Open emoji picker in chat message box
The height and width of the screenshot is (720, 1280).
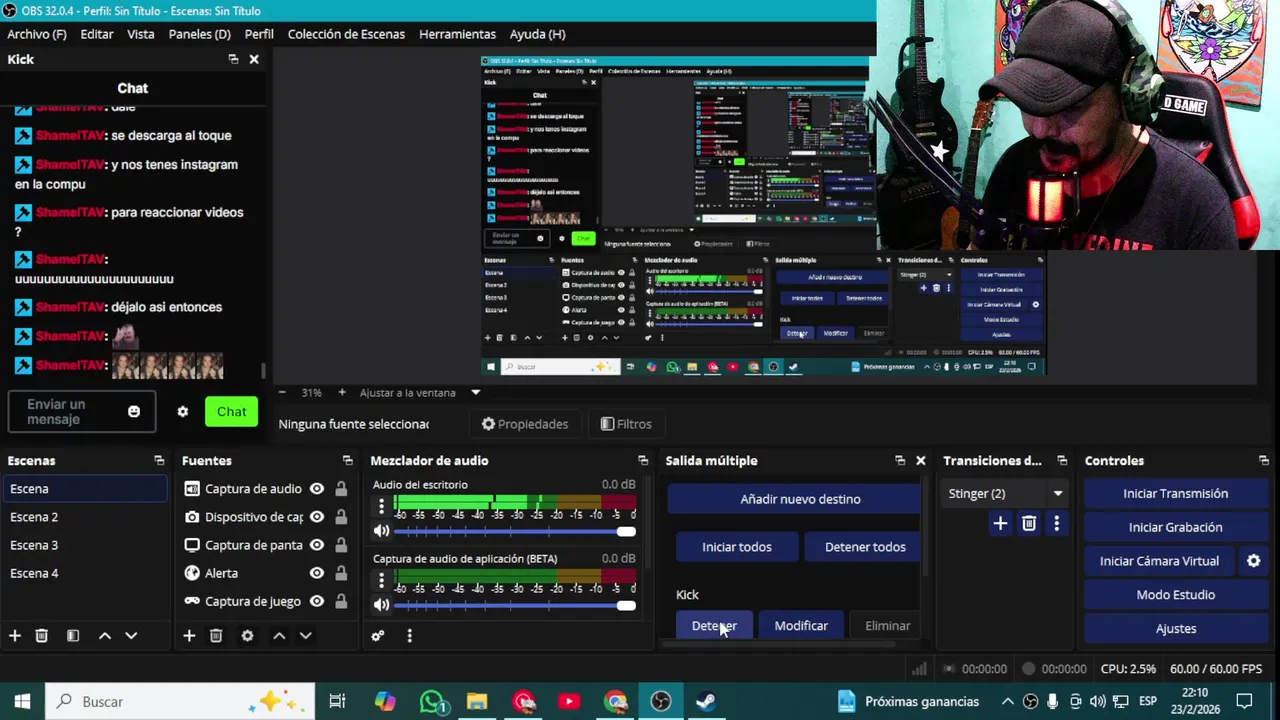[x=134, y=412]
